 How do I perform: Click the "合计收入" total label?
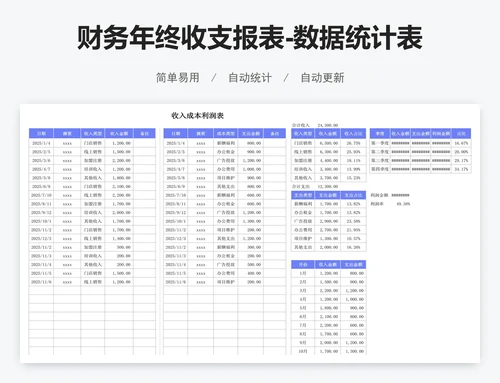point(301,125)
